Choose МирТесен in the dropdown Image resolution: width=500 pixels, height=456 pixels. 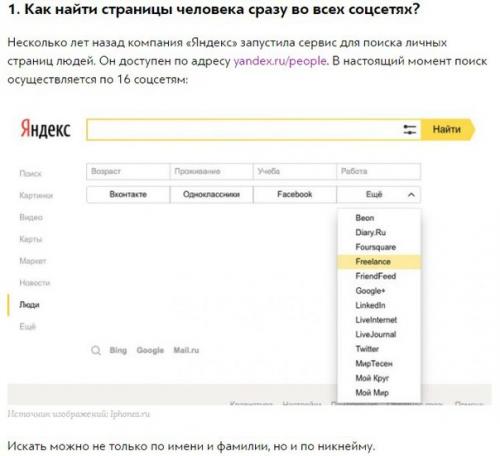[379, 364]
